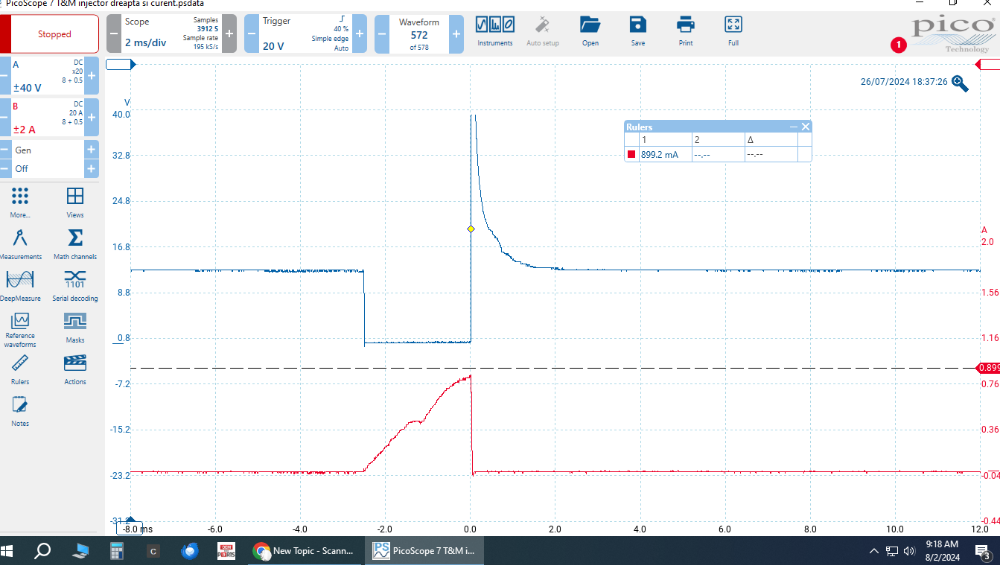This screenshot has width=1000, height=565.
Task: Toggle the signal generator Off setting
Action: [45, 168]
